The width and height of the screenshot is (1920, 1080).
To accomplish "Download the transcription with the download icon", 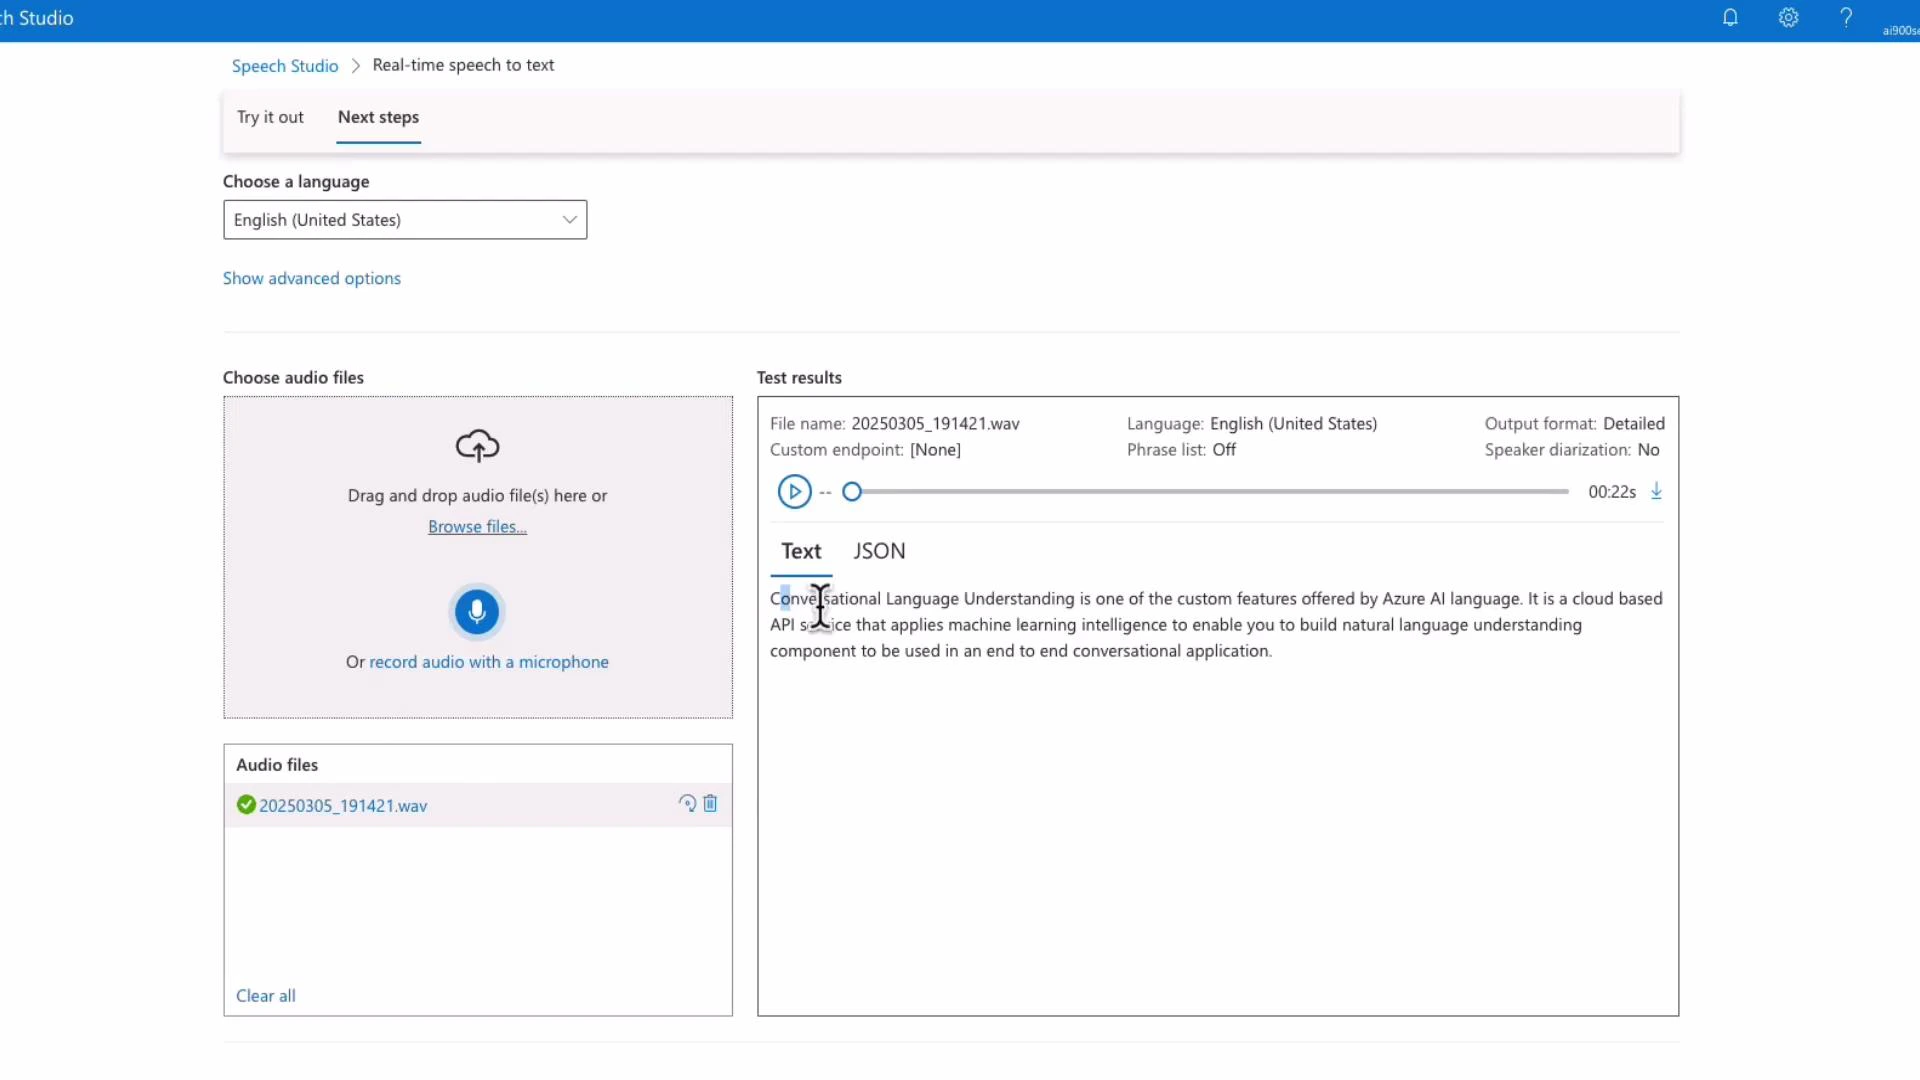I will point(1656,491).
